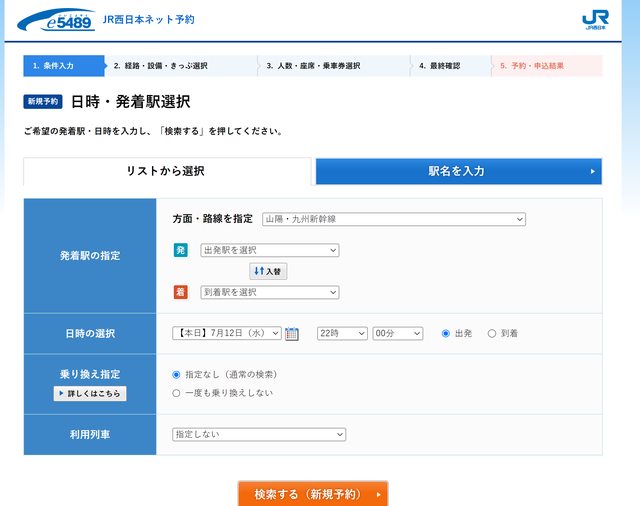The width and height of the screenshot is (640, 506).
Task: Click the JR West Japan logo
Action: 594,20
